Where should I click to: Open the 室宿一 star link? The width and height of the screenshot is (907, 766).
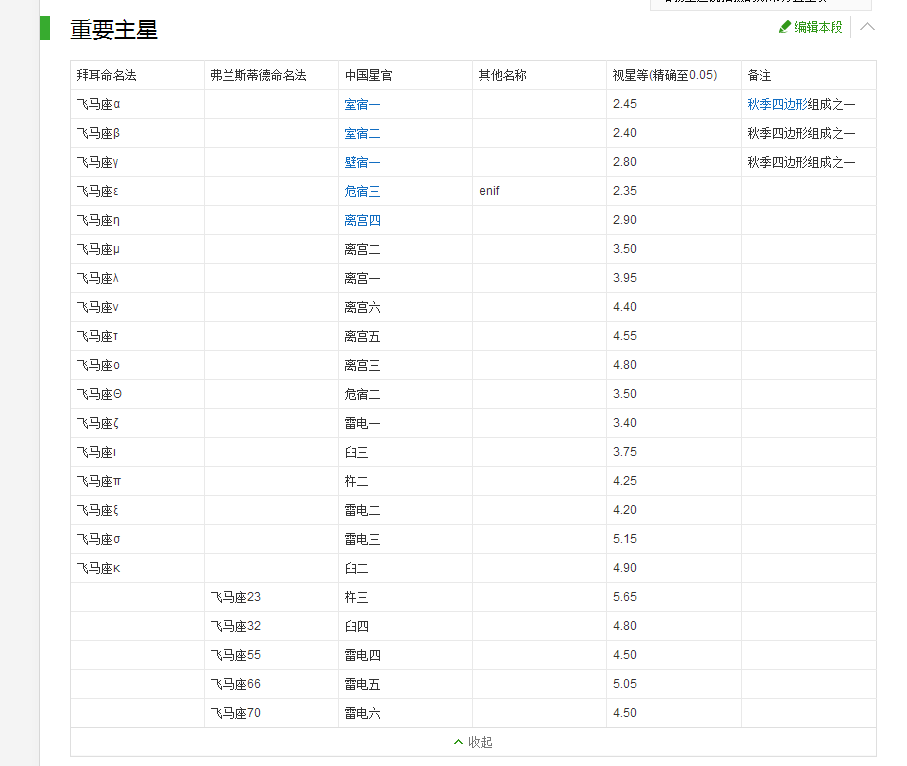[x=361, y=103]
